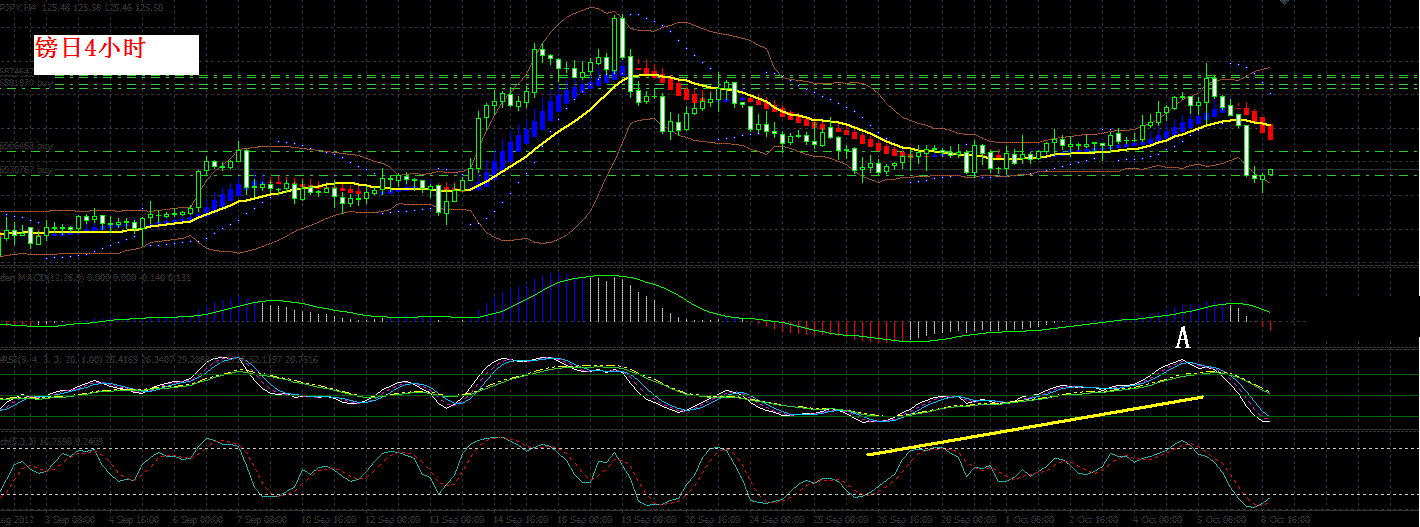Select the 8 Oct 16:00 time axis label

[x=1286, y=519]
